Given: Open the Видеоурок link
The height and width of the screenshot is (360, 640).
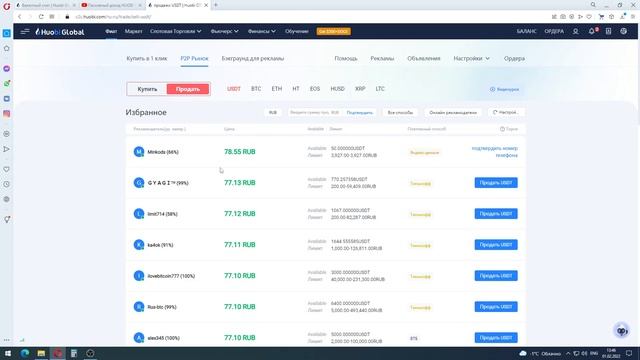Looking at the screenshot, I should 504,89.
